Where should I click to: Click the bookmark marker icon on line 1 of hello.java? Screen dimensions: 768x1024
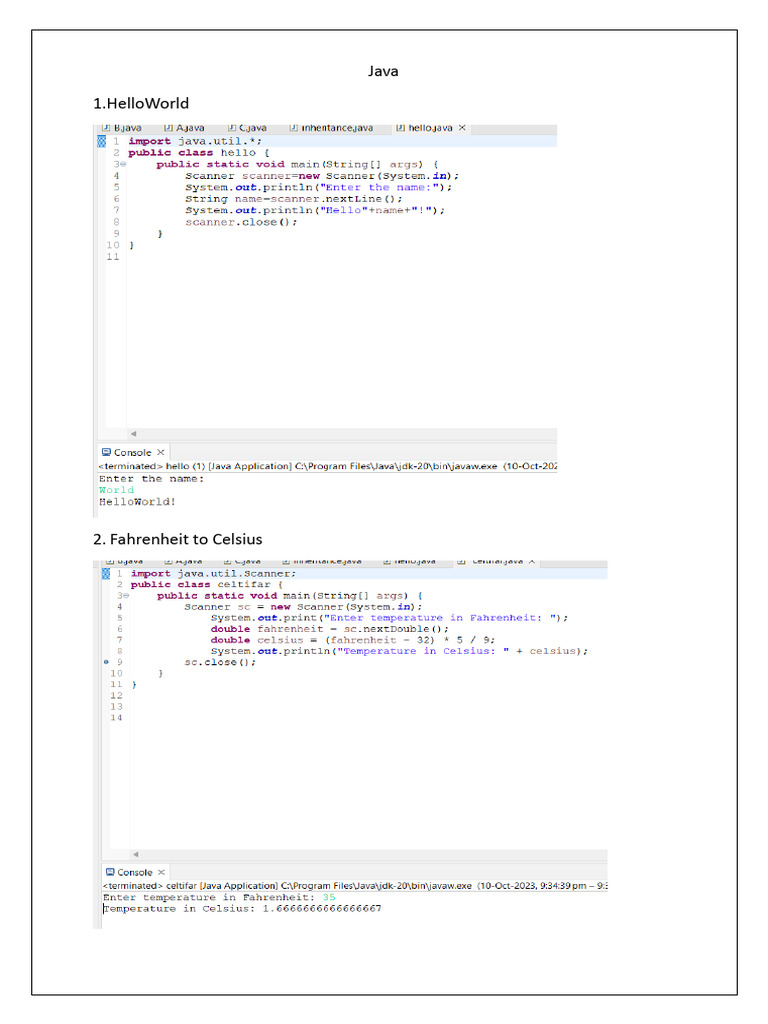(x=100, y=141)
